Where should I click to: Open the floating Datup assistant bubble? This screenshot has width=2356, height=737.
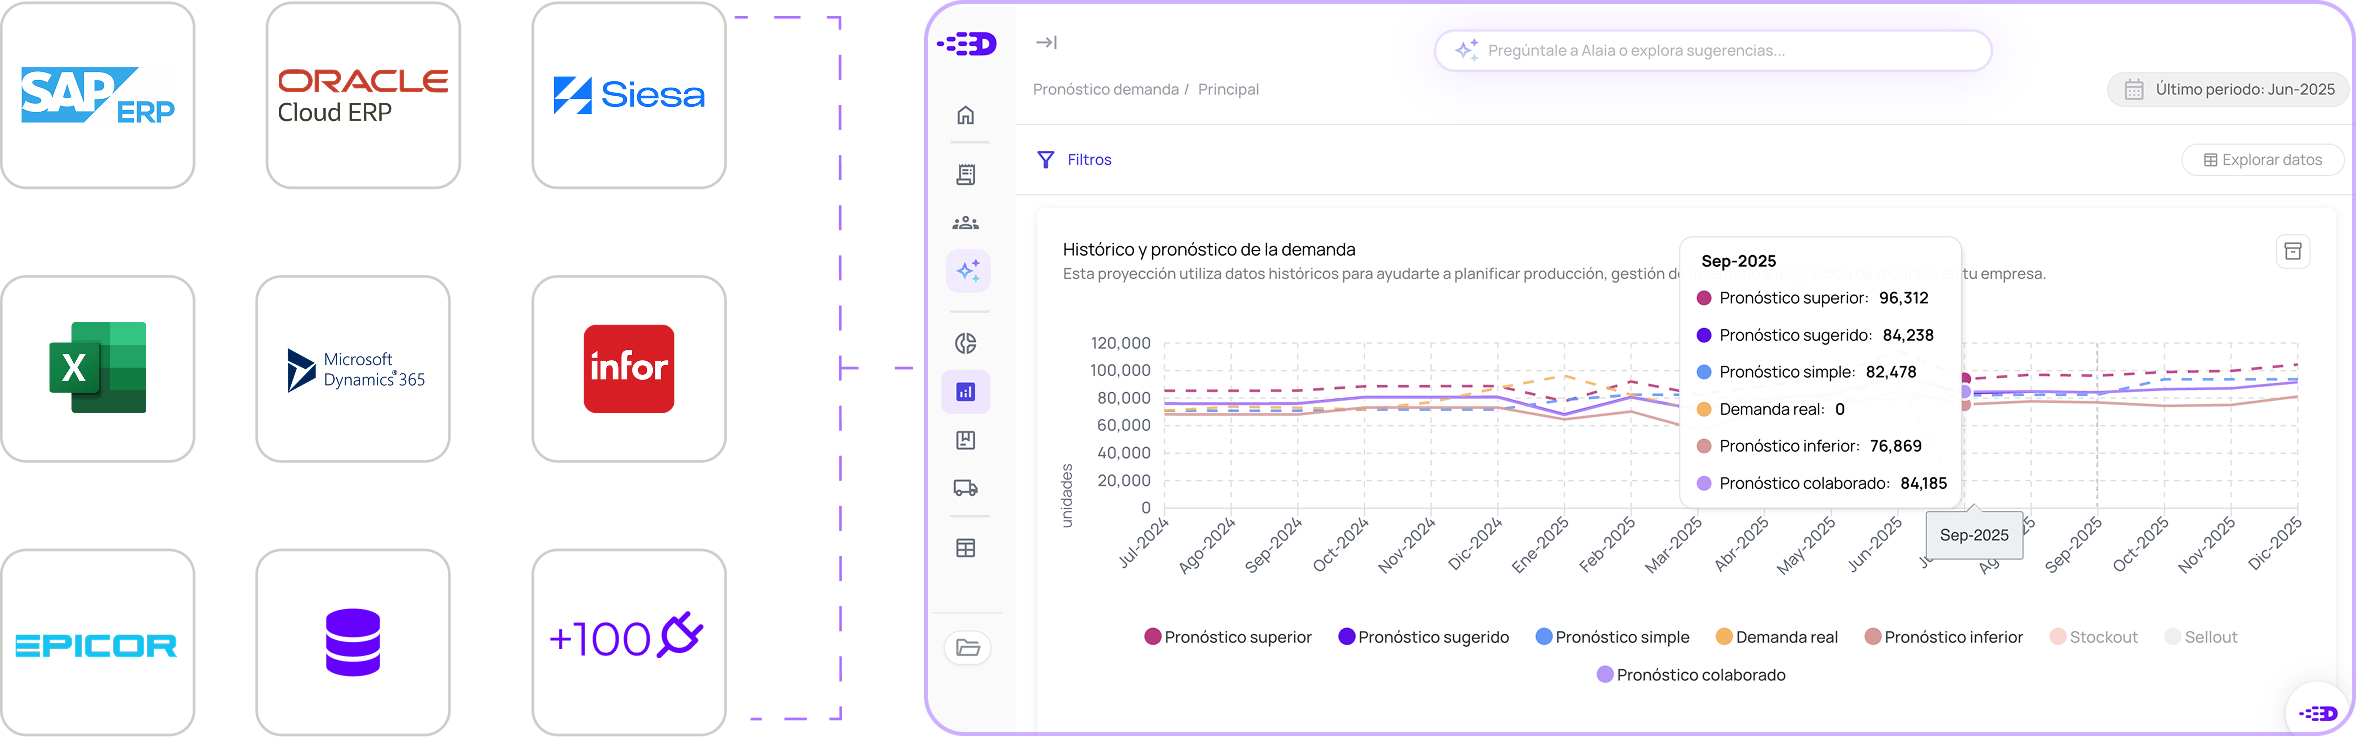[x=2318, y=713]
